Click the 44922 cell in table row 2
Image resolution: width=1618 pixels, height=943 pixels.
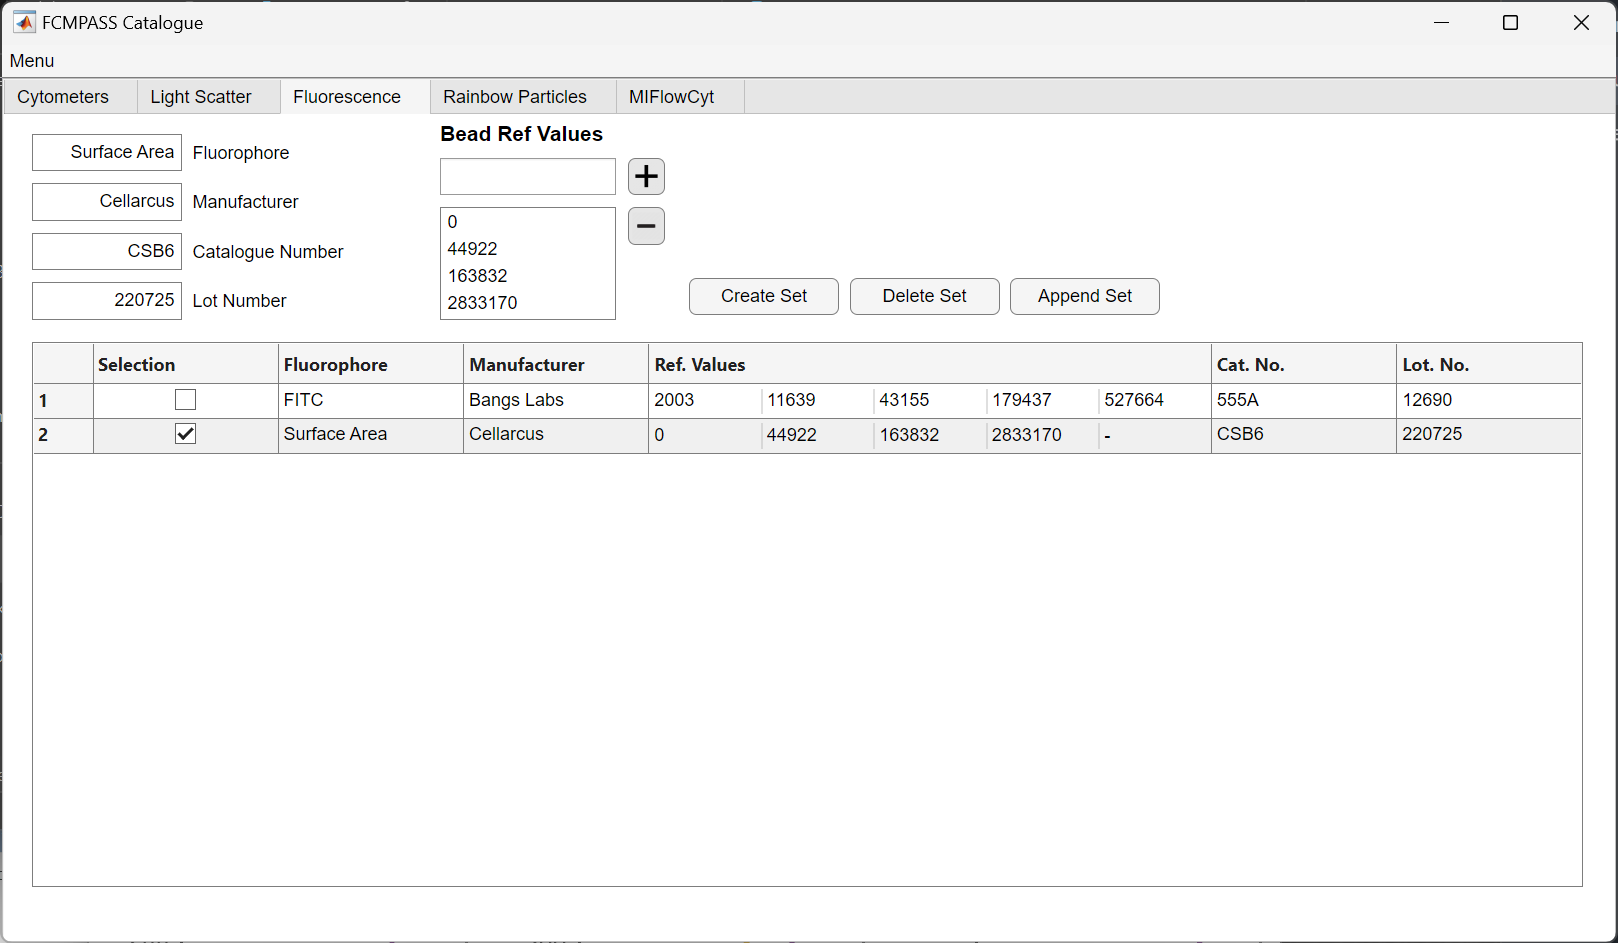[817, 435]
